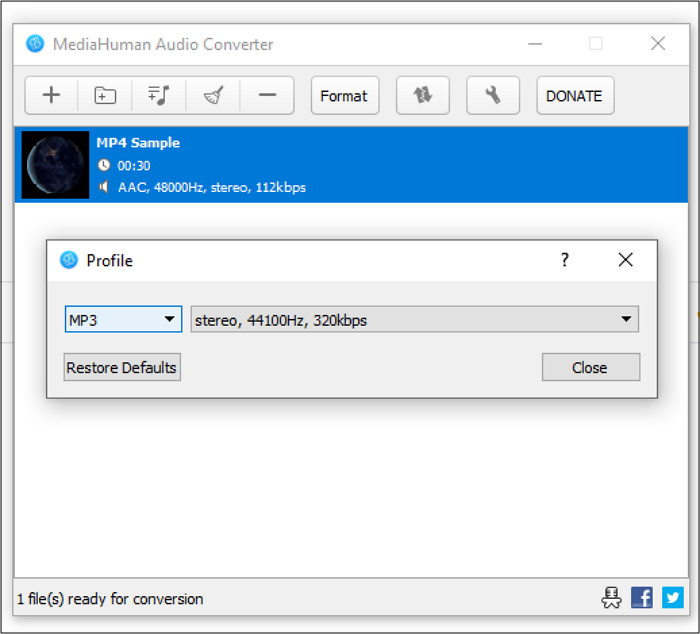Click the Add folder icon

coord(105,96)
